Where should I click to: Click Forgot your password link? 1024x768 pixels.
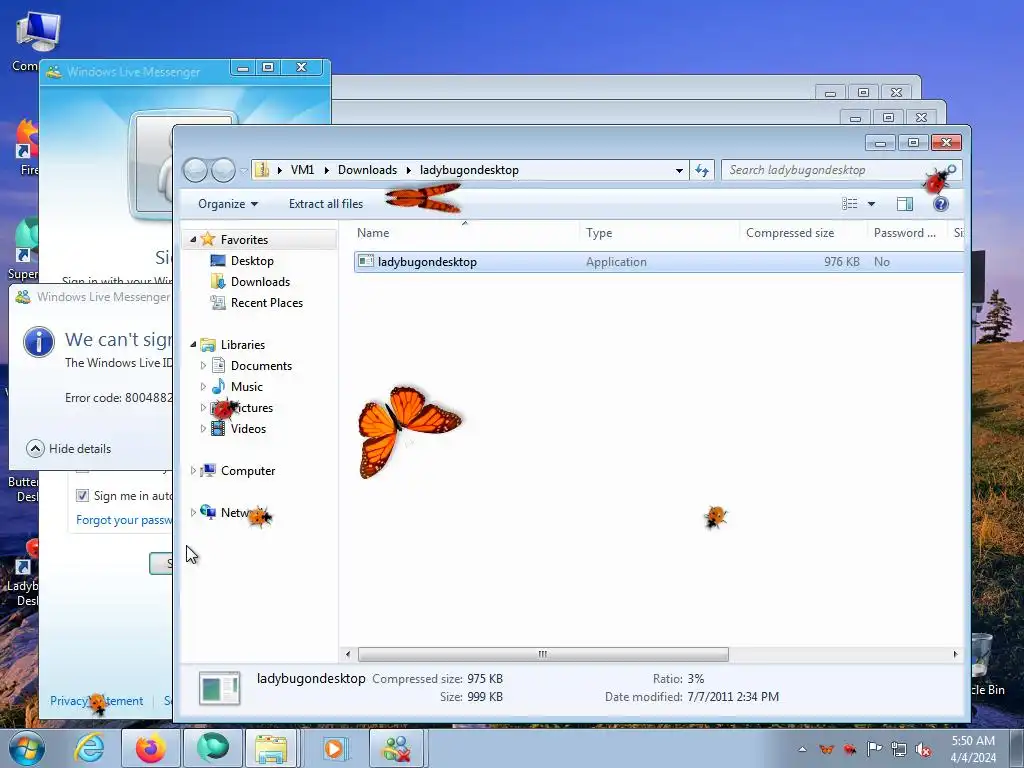(124, 520)
